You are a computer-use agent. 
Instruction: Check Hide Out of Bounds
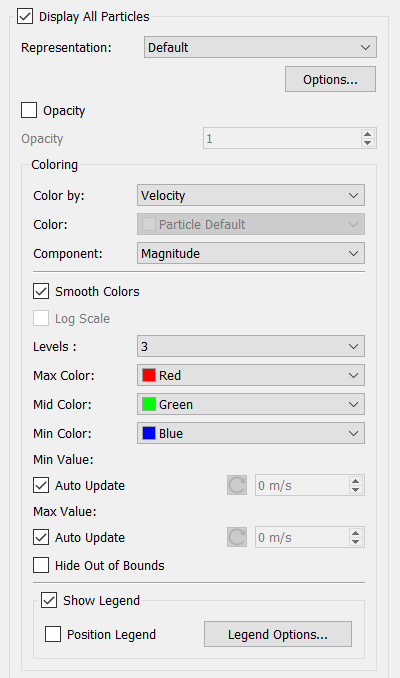click(x=41, y=565)
